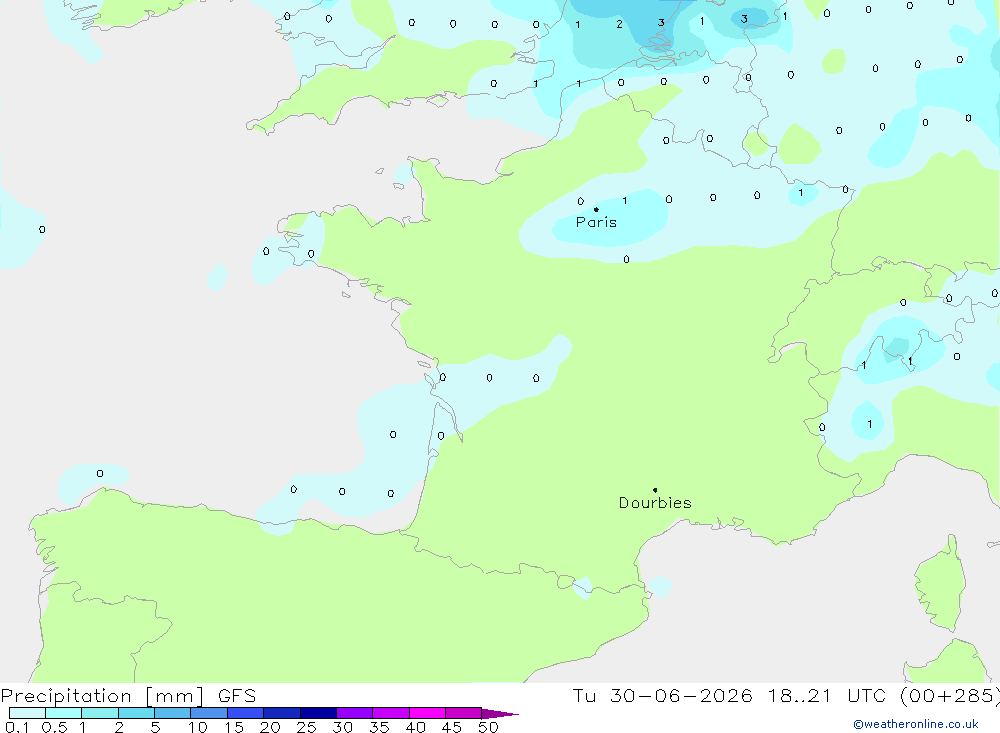Viewport: 1000px width, 733px height.
Task: Click the Dourbies city label
Action: click(x=655, y=503)
